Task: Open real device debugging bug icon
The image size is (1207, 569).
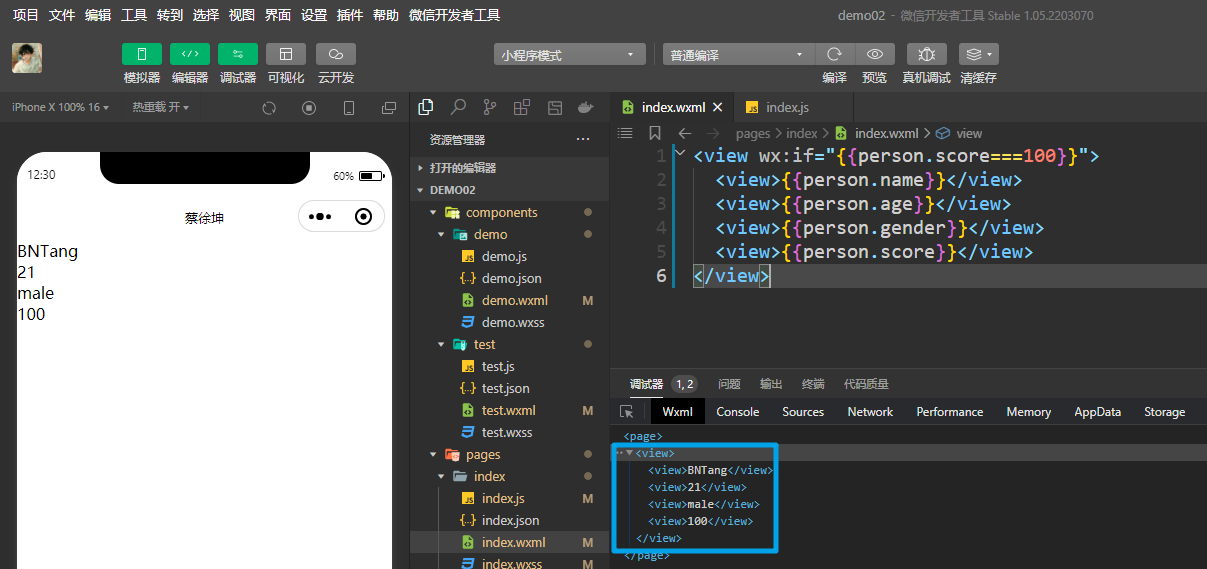Action: click(x=927, y=54)
